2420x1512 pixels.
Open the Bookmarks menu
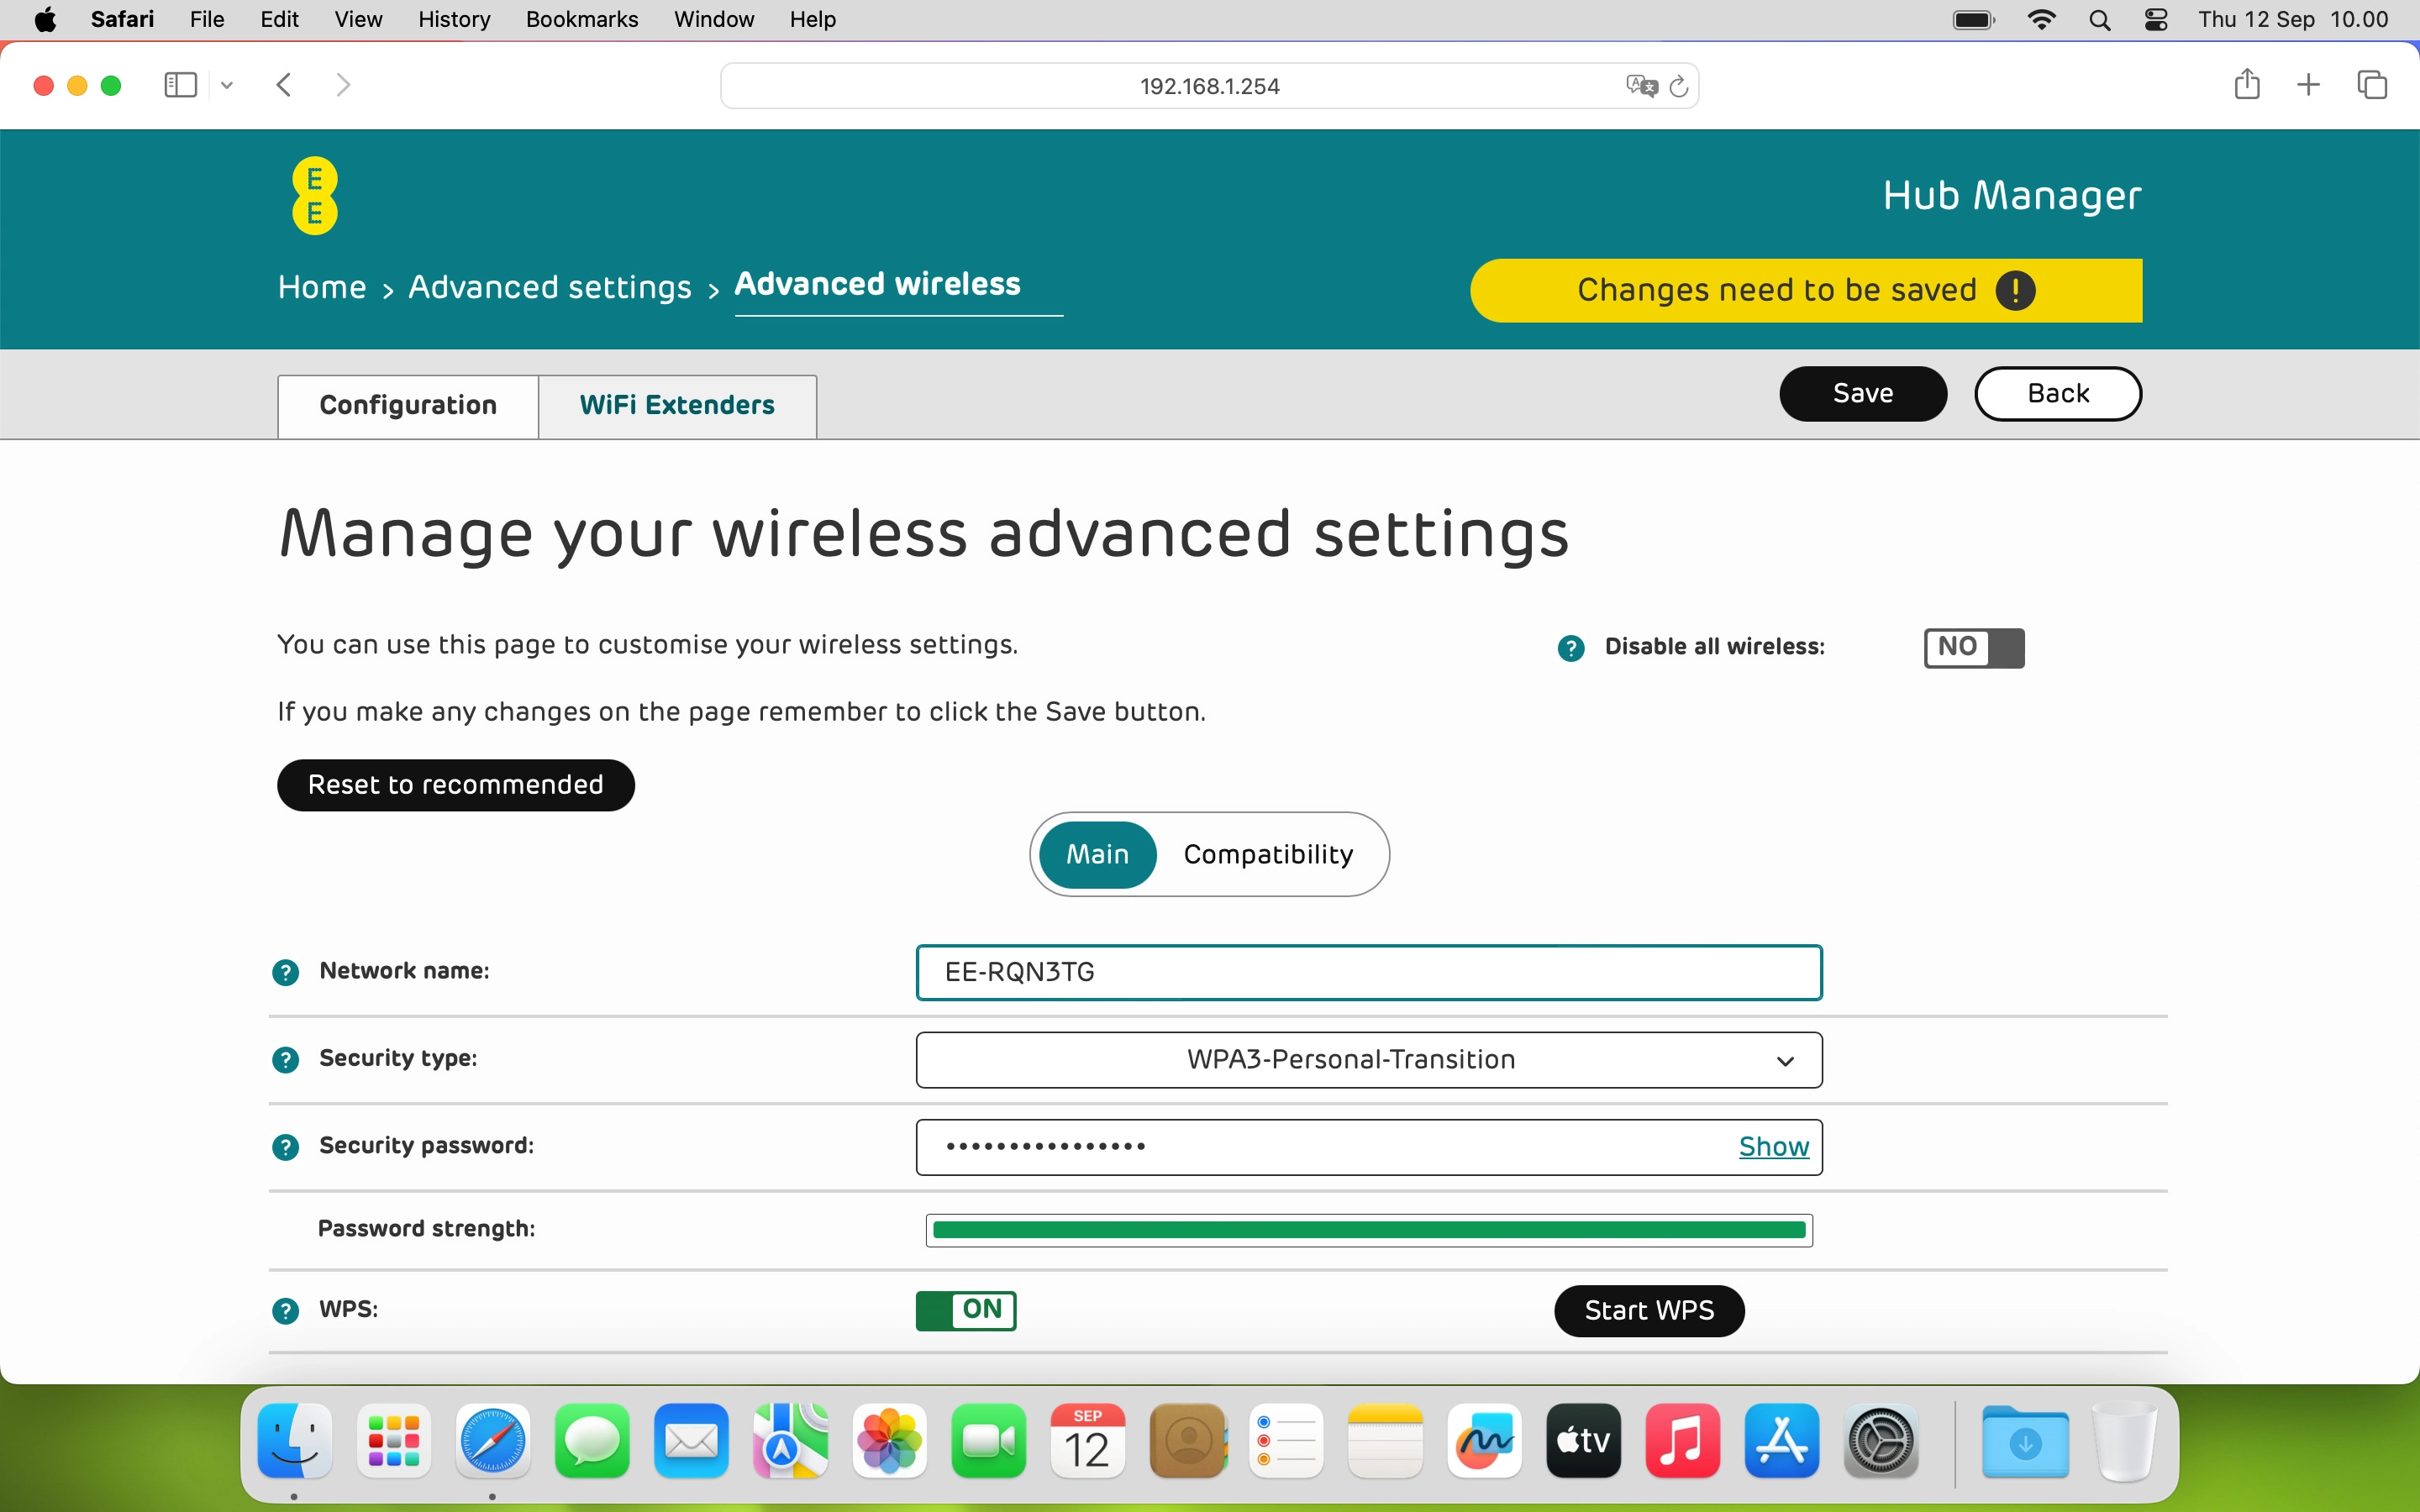(581, 19)
